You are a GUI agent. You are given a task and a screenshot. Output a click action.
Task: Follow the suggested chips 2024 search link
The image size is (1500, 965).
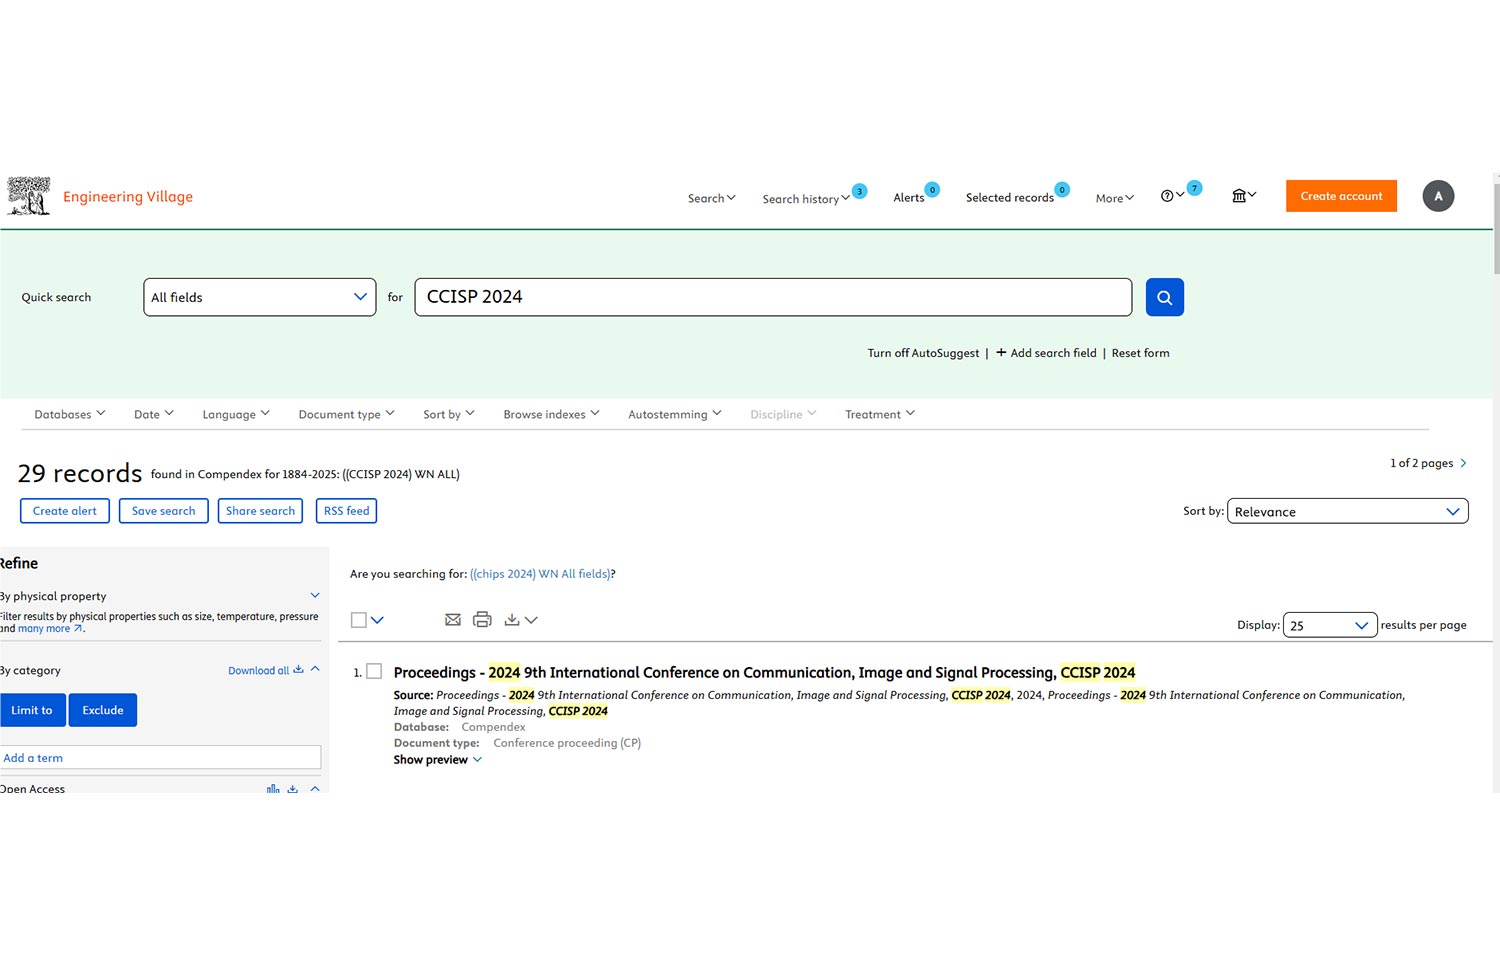point(540,574)
